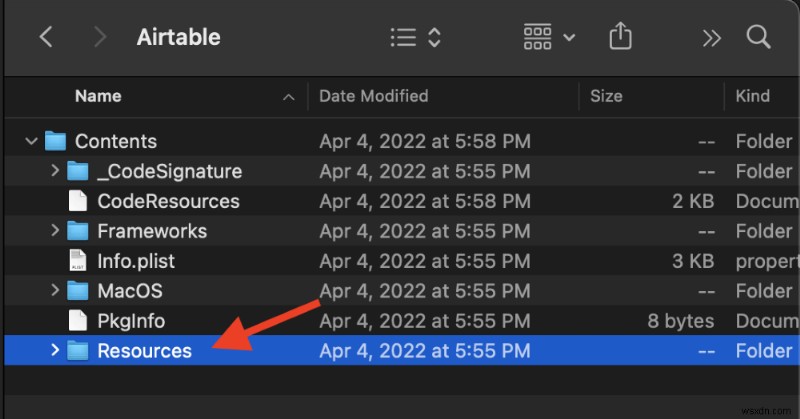Sort by Date Modified column header
Image resolution: width=800 pixels, height=419 pixels.
coord(373,96)
